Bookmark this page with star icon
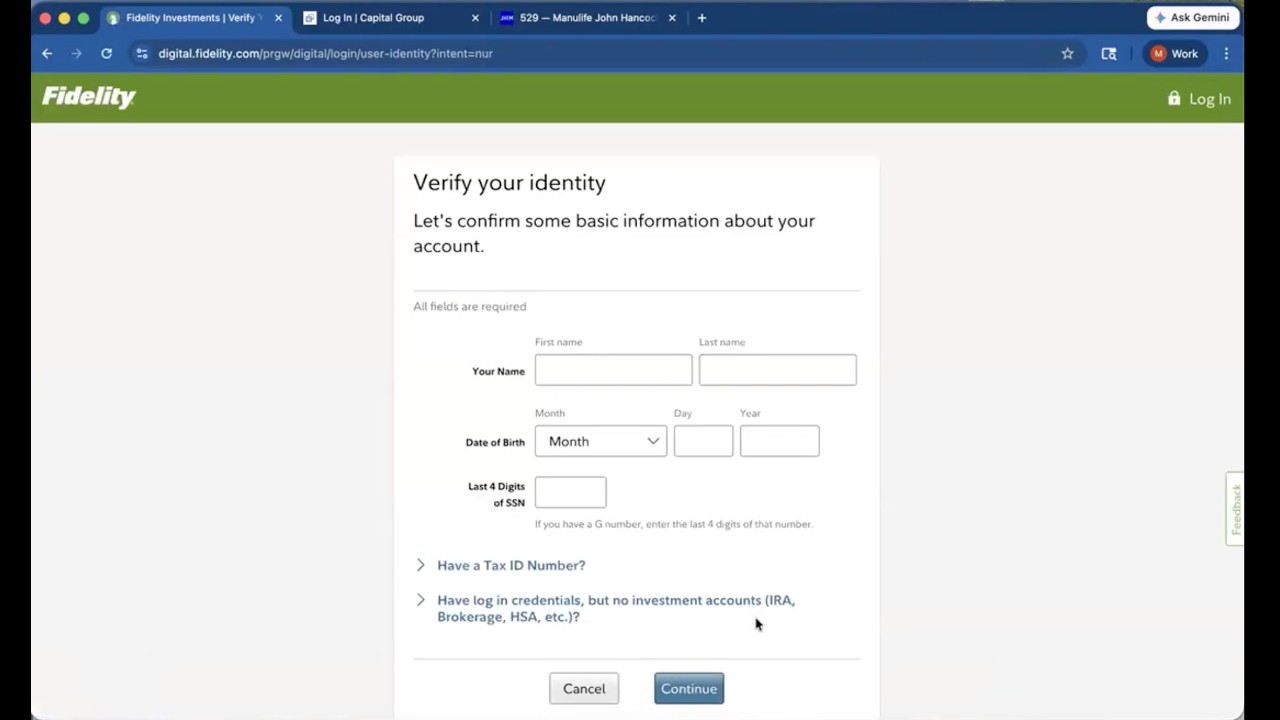Viewport: 1280px width, 720px height. click(x=1067, y=53)
